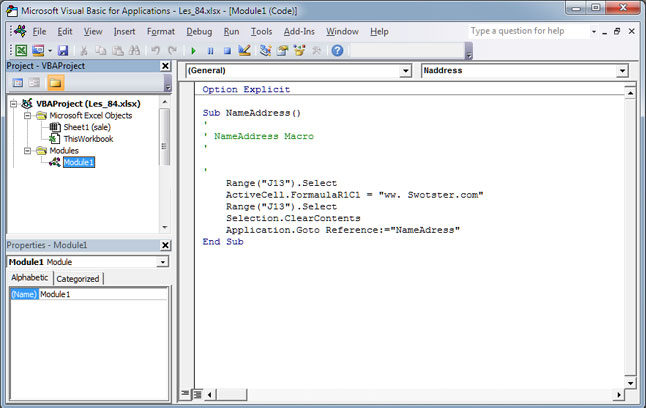This screenshot has width=646, height=408.
Task: Click the Break pause icon
Action: 211,51
